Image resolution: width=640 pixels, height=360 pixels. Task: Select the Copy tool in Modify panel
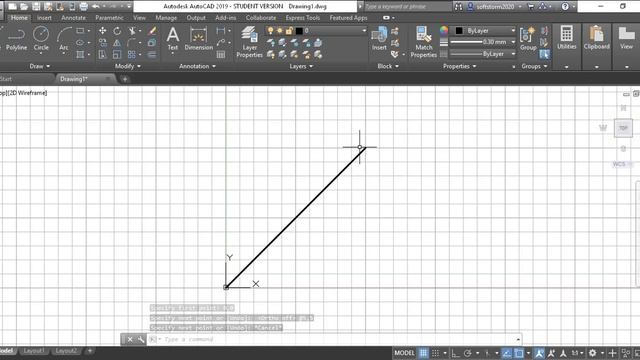102,42
